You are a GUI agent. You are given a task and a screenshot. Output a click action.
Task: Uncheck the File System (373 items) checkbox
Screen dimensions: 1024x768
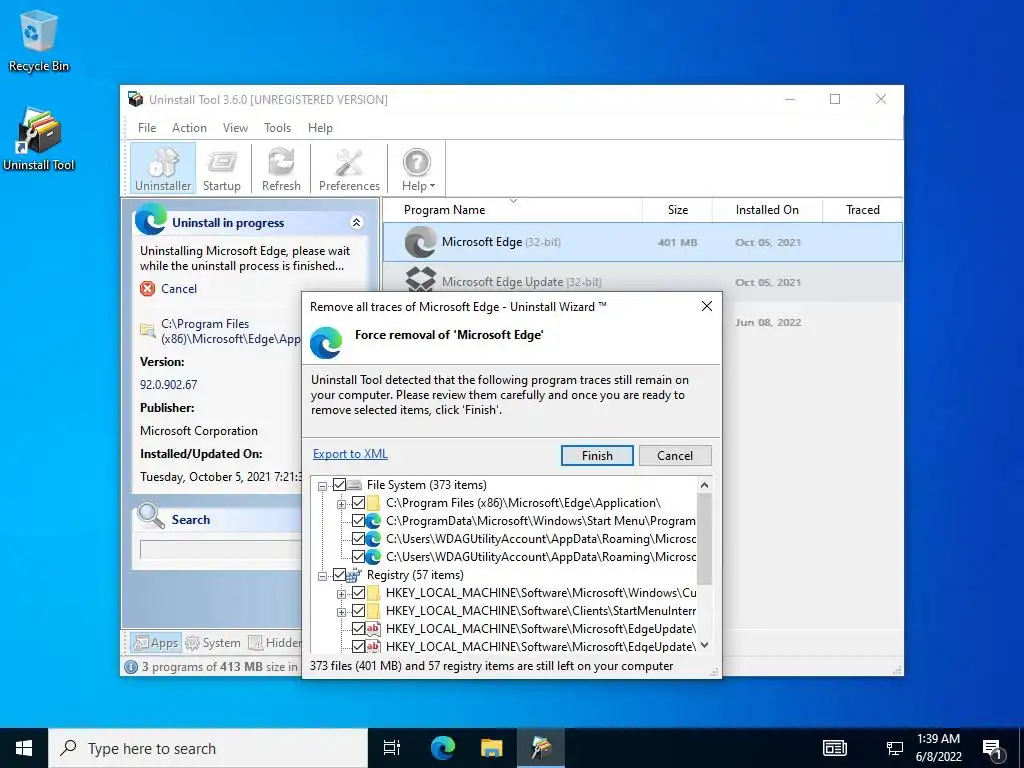[339, 485]
